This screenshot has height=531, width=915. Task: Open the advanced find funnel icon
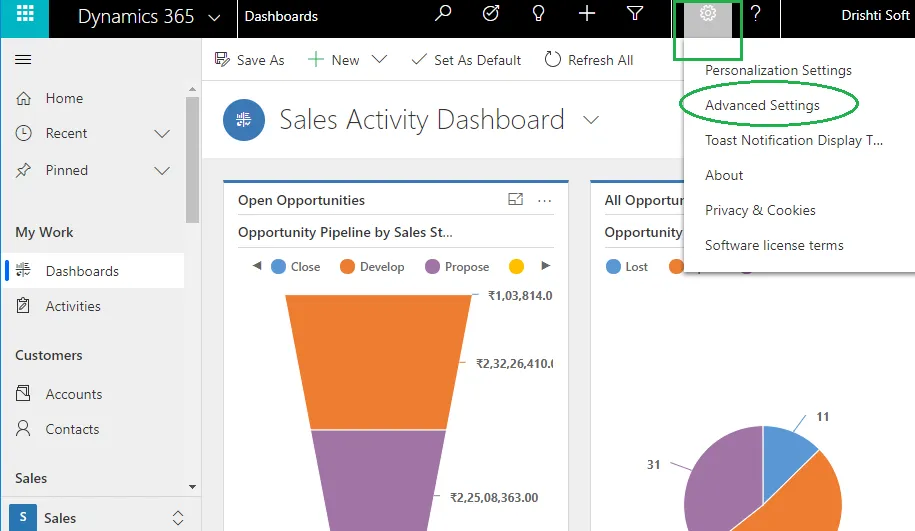[634, 13]
